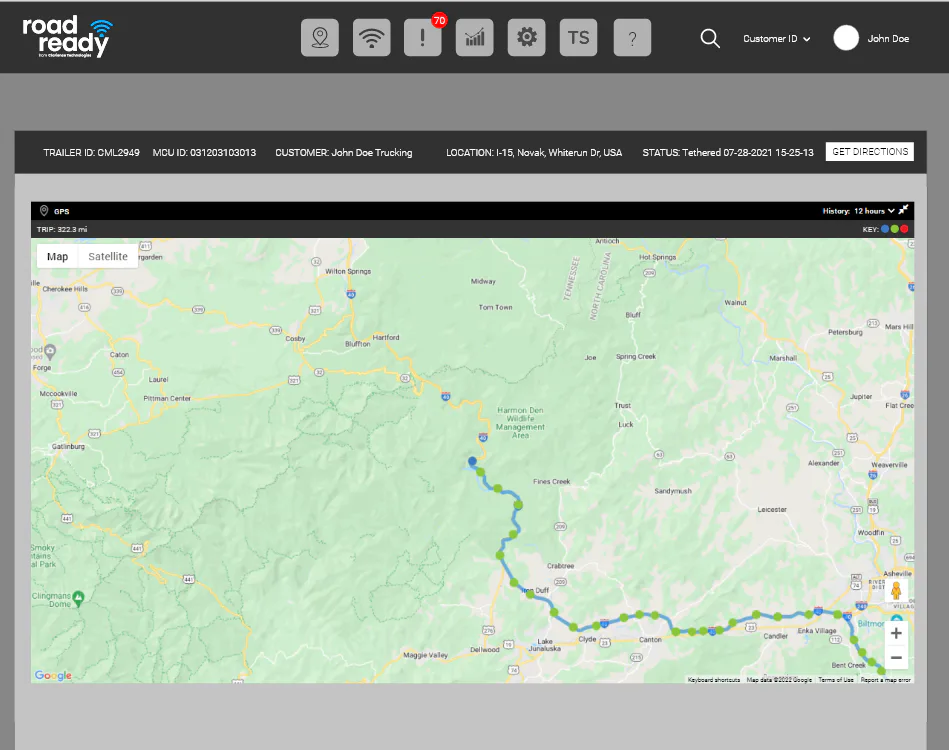Open the map location pin toolbar icon
This screenshot has height=750, width=949.
click(320, 38)
